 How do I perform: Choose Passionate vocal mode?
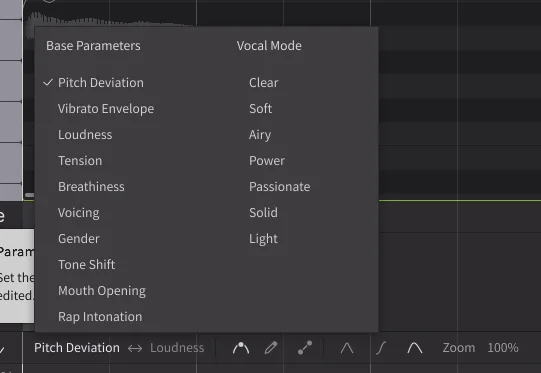pos(279,187)
